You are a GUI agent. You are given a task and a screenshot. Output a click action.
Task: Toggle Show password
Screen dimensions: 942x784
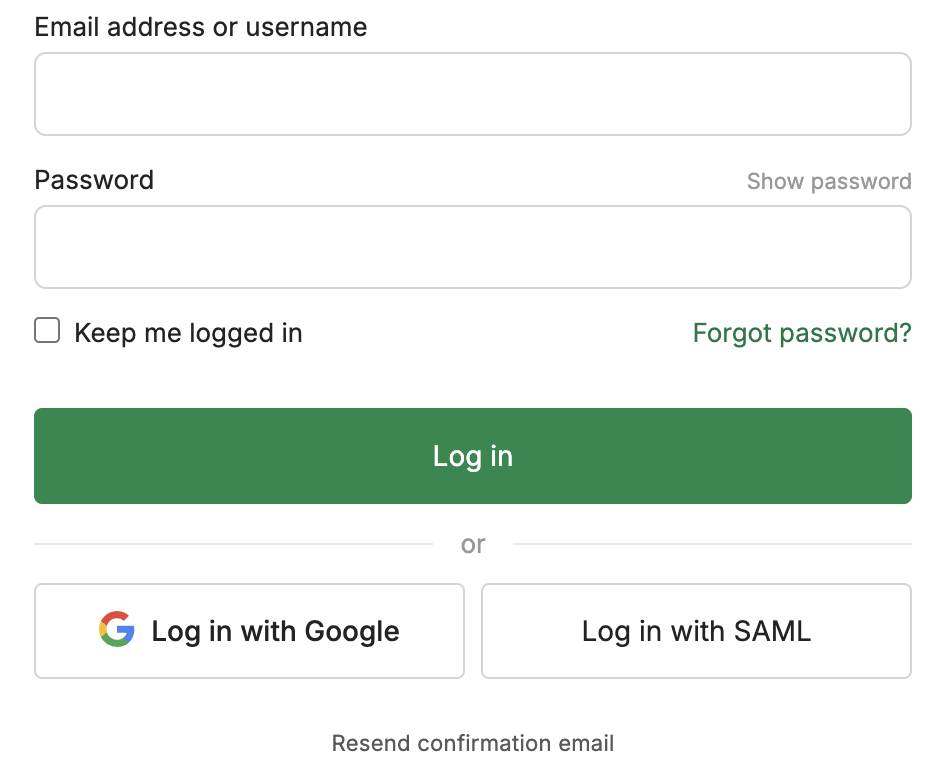point(829,181)
